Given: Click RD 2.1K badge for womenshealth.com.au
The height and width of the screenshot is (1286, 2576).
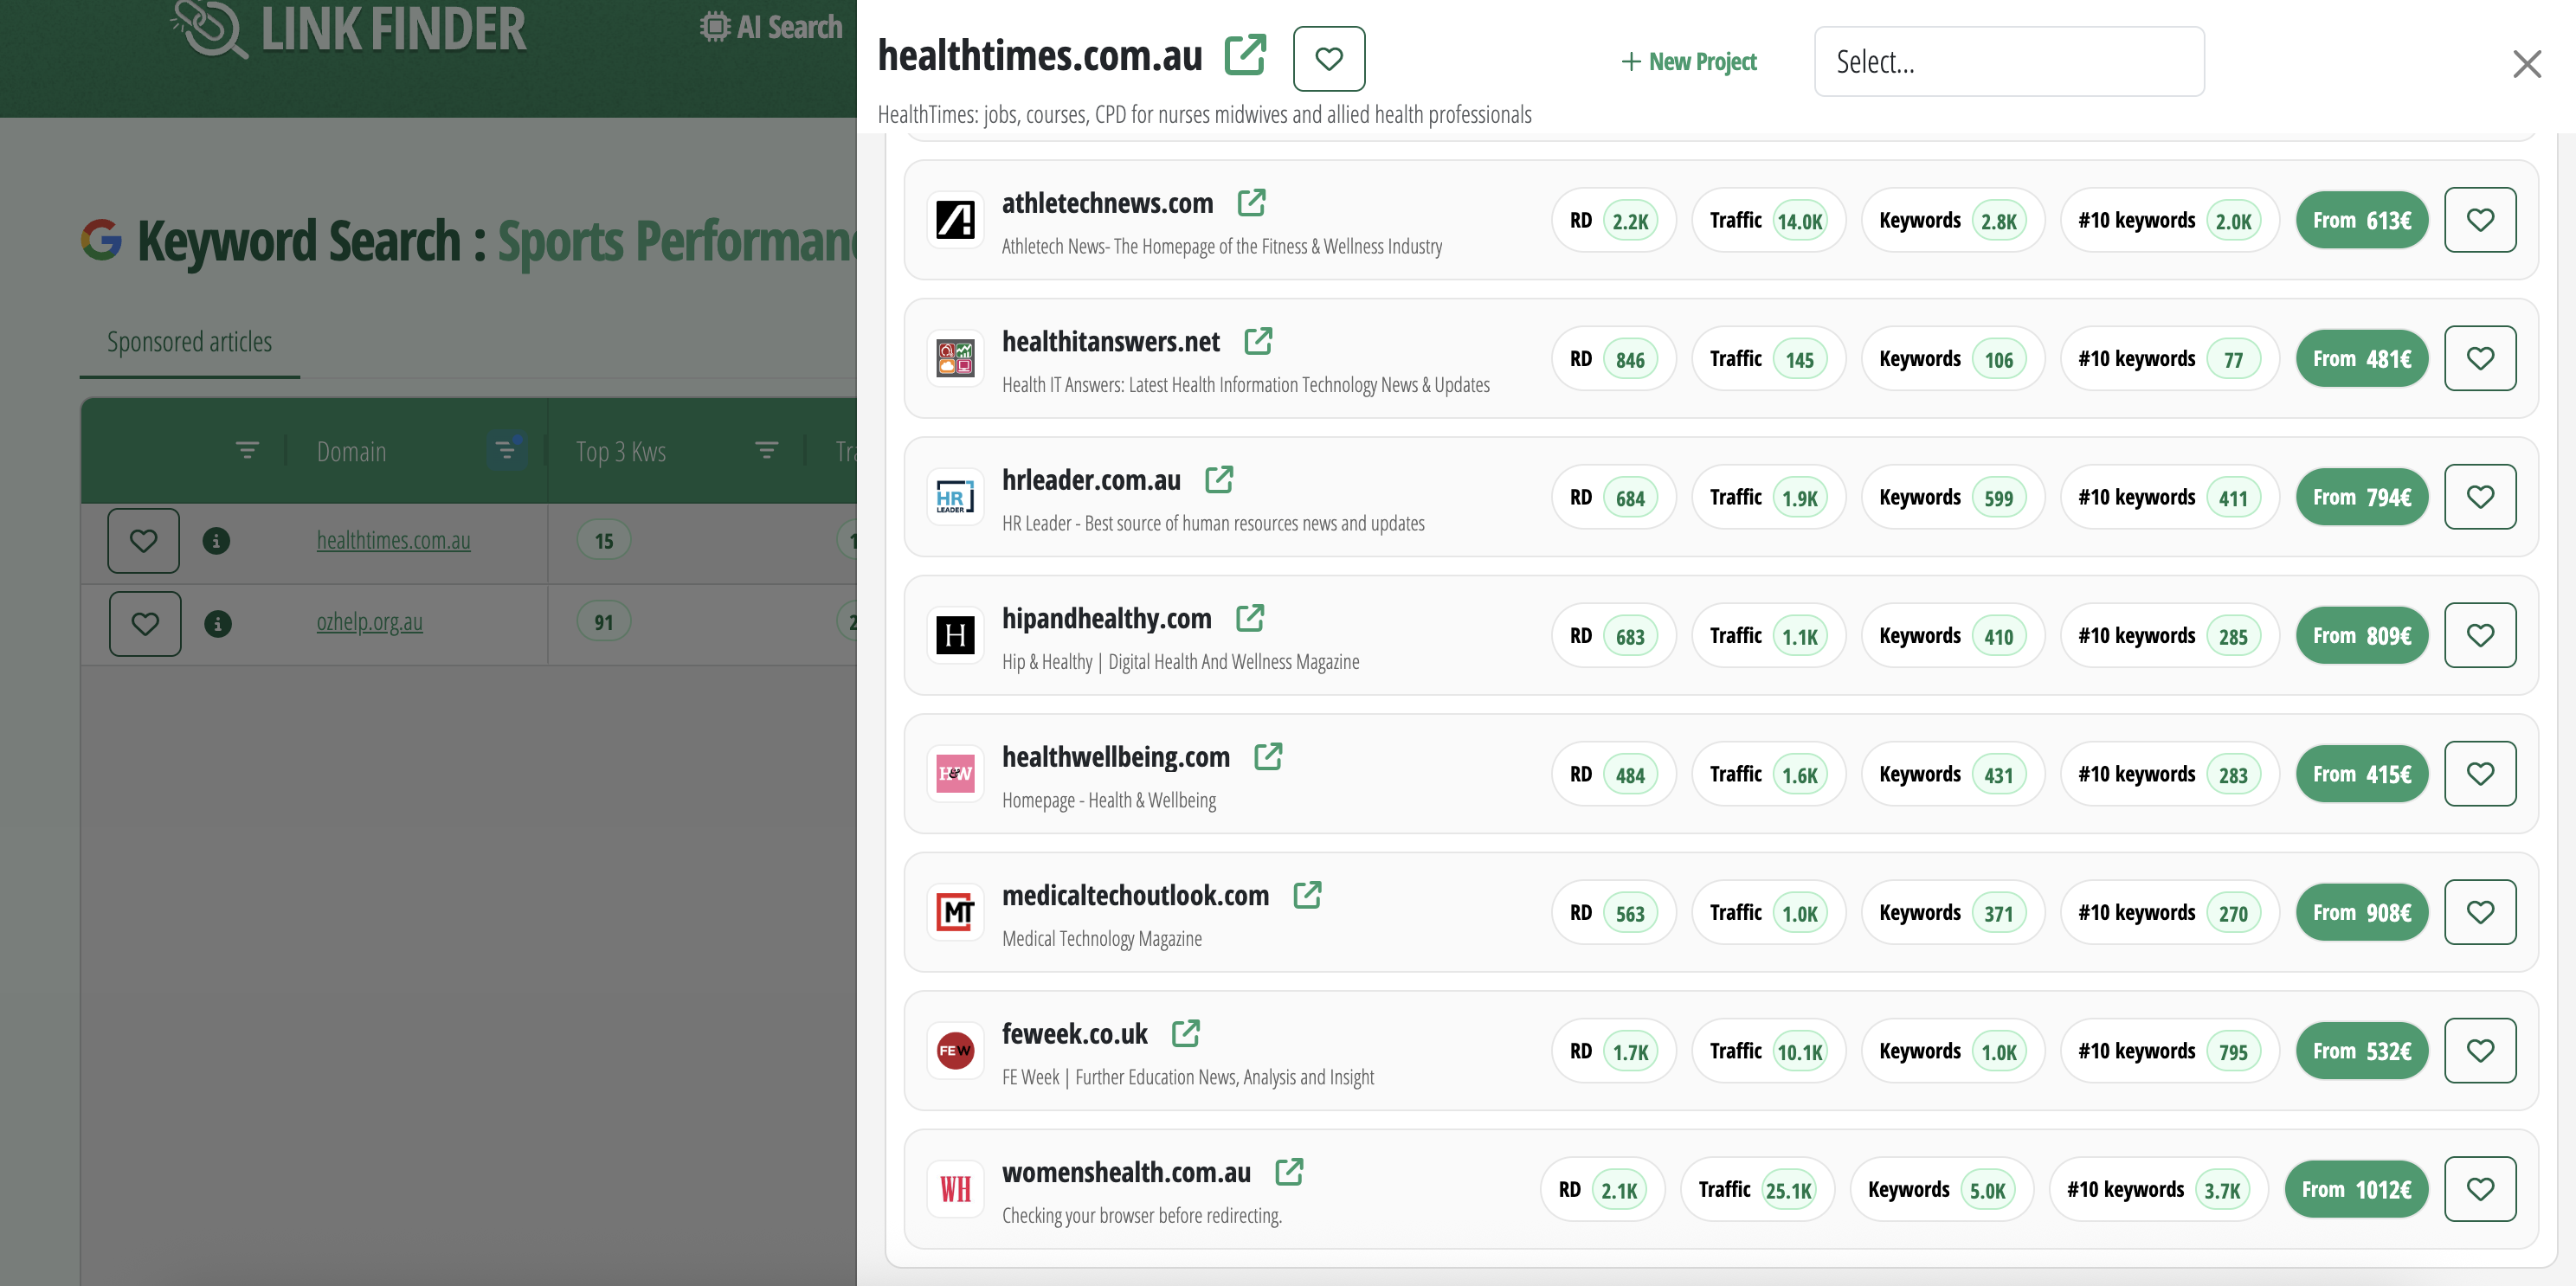Looking at the screenshot, I should point(1602,1189).
